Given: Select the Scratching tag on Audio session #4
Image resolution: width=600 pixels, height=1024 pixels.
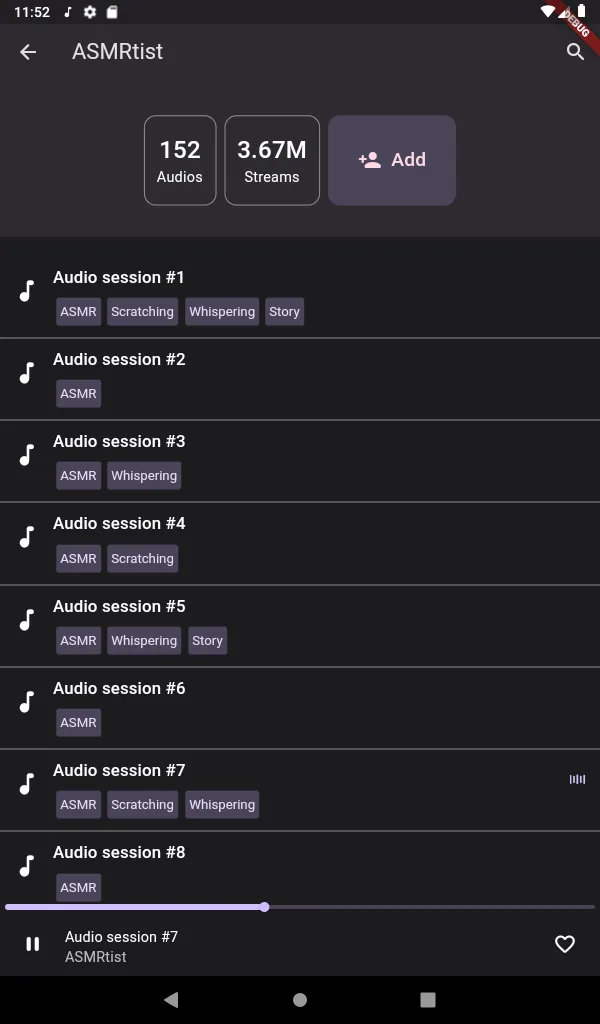Looking at the screenshot, I should pyautogui.click(x=142, y=558).
